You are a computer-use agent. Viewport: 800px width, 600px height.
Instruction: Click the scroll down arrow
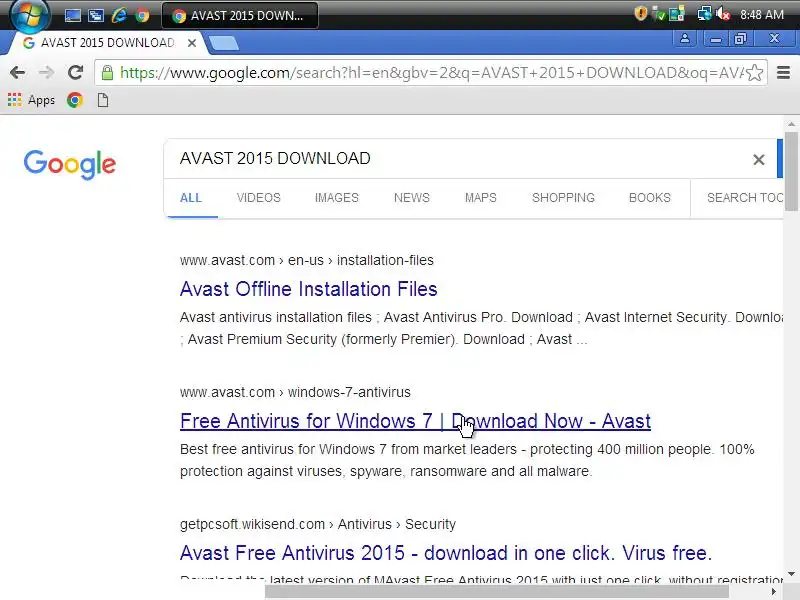click(791, 573)
